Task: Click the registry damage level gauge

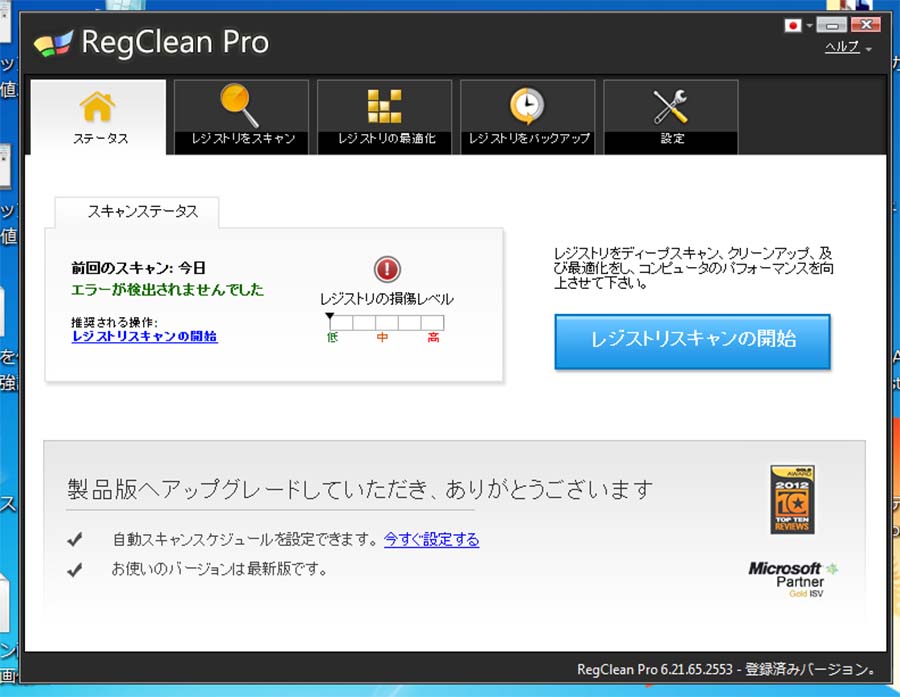Action: (386, 322)
